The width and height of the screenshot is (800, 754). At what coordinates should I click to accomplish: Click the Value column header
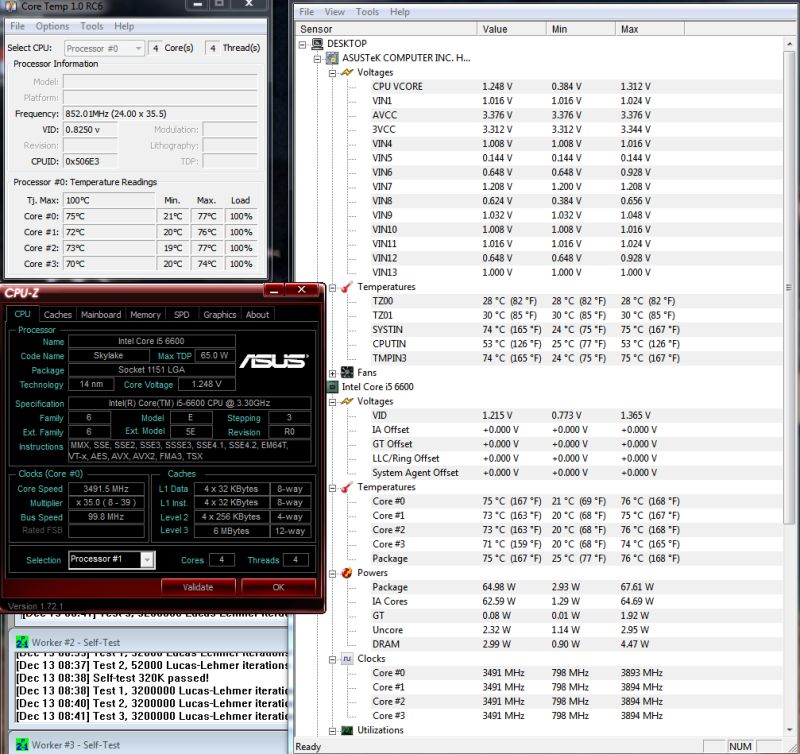(x=511, y=29)
